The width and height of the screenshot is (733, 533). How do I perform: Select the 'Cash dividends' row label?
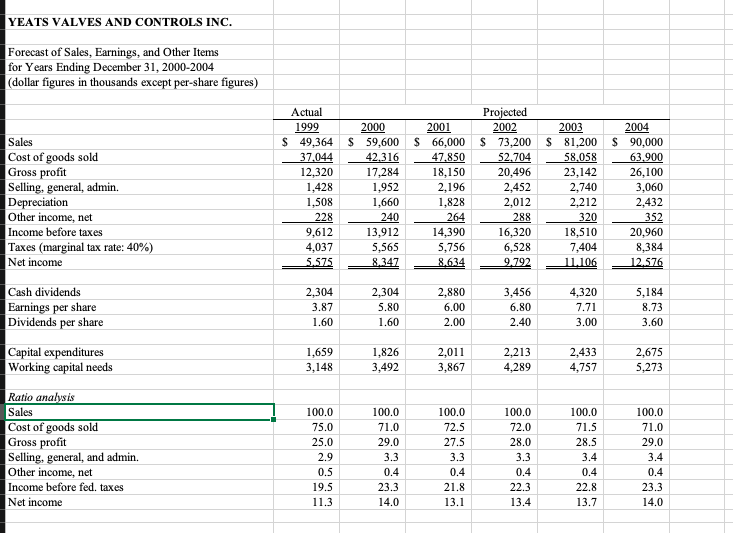(44, 292)
